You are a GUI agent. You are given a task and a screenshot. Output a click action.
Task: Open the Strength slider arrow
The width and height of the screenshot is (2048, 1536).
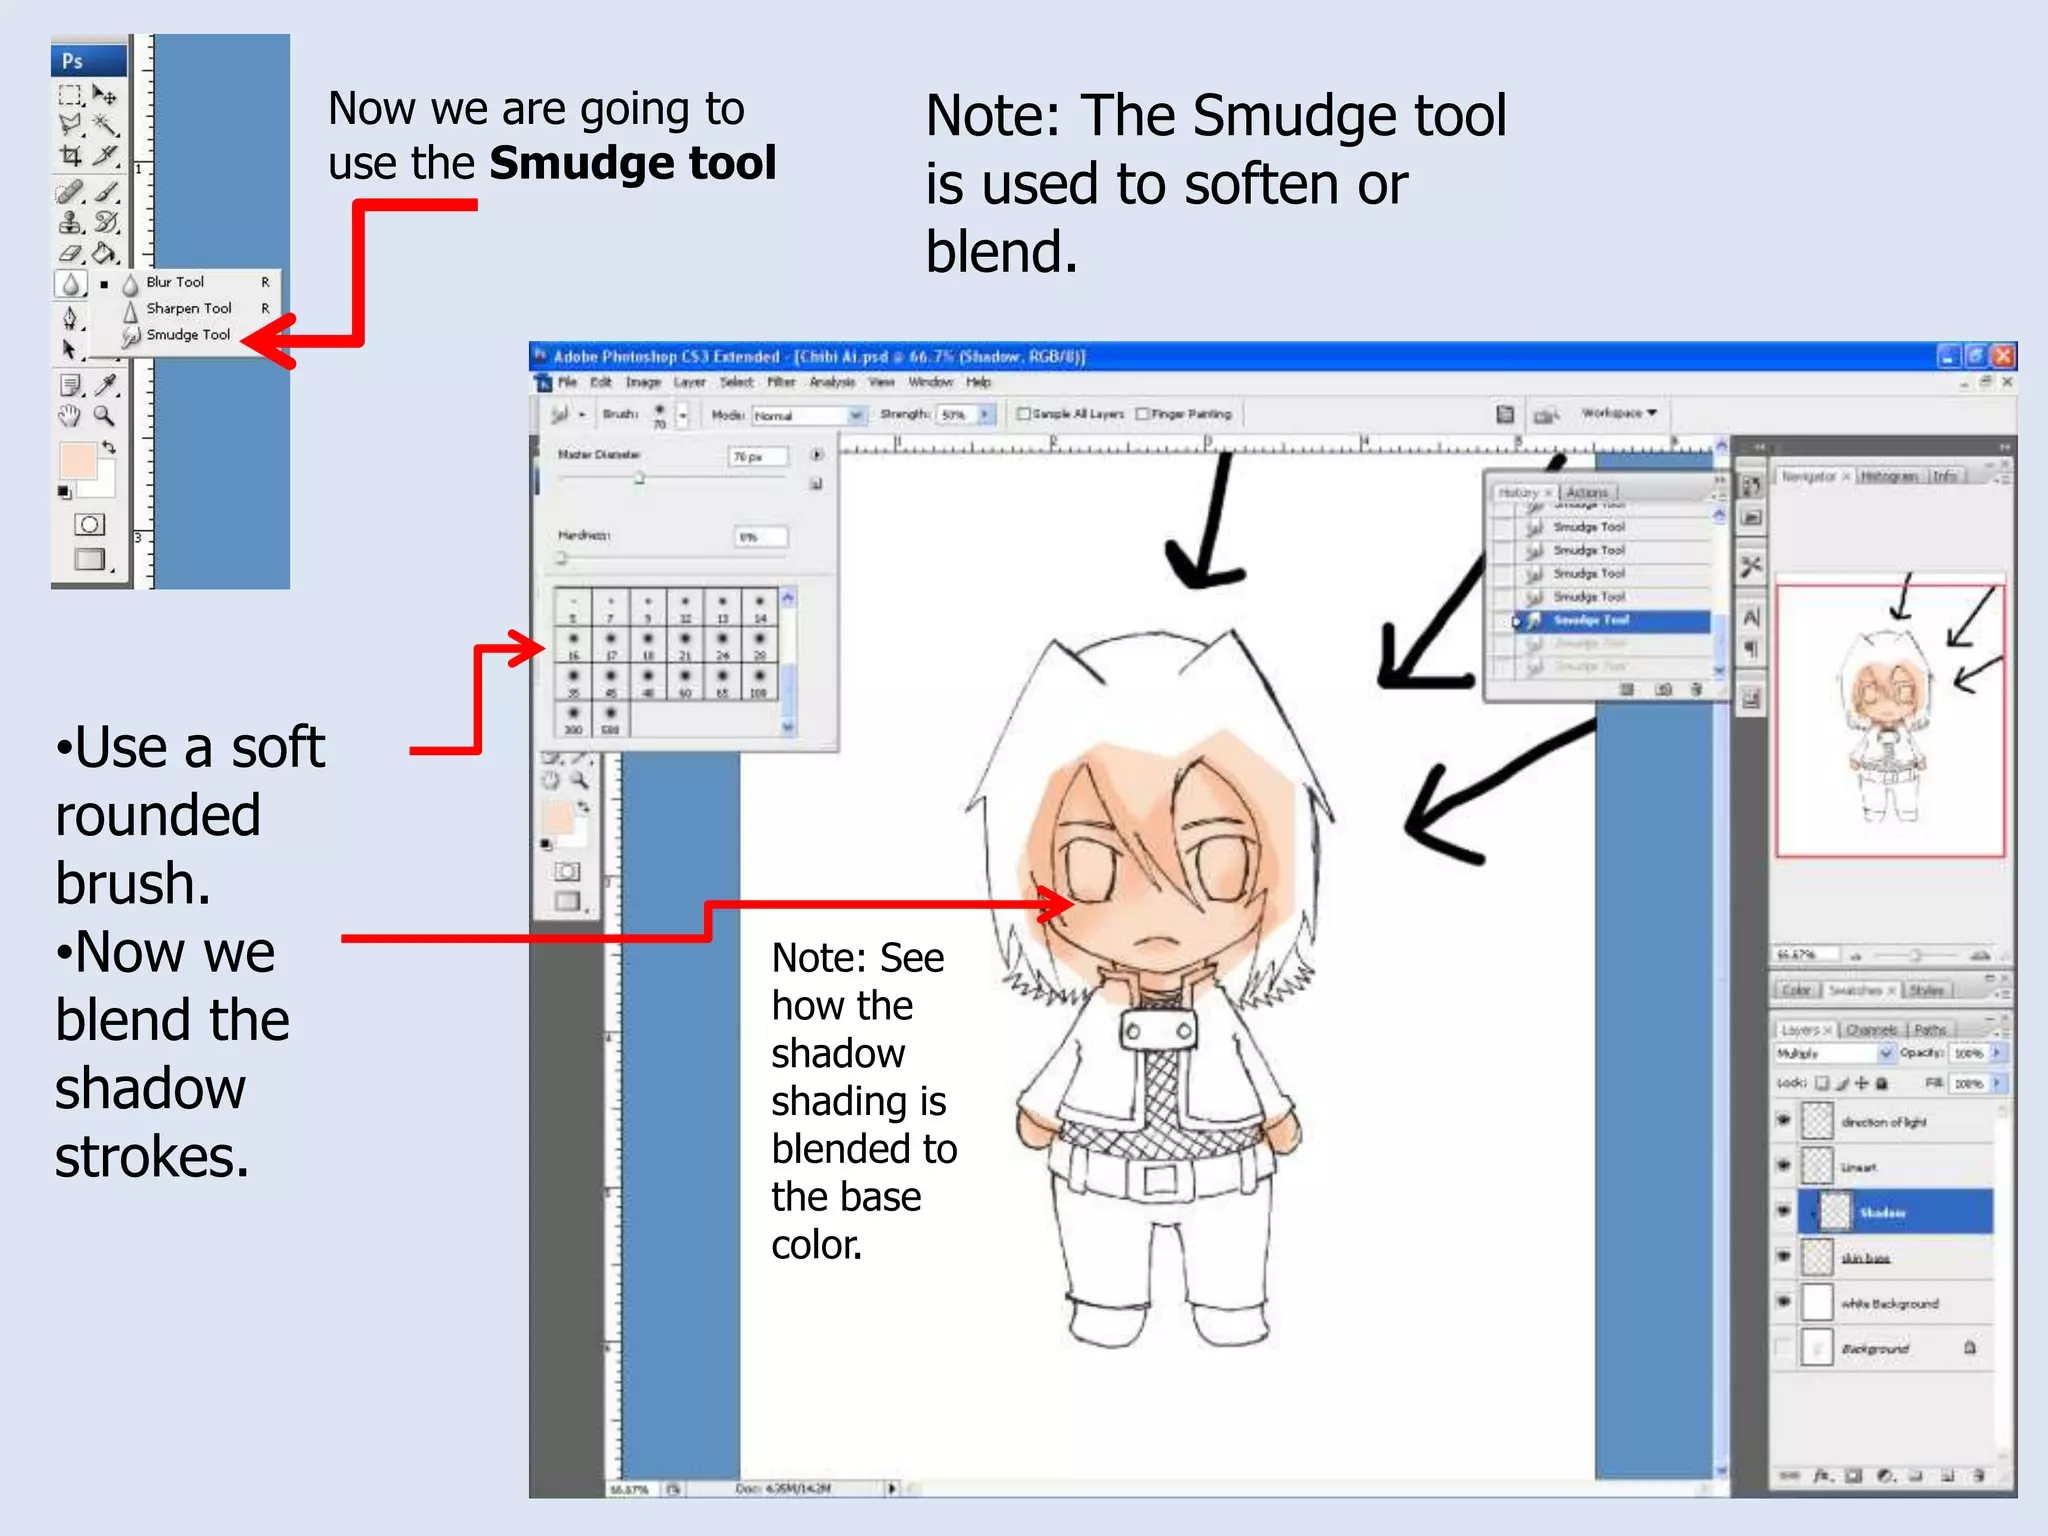(x=986, y=414)
